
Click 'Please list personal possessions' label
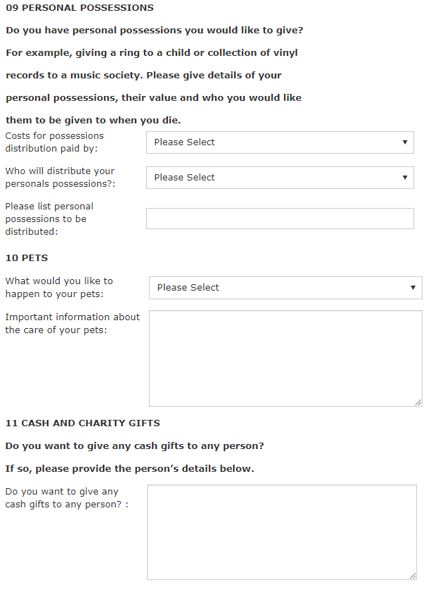(49, 219)
